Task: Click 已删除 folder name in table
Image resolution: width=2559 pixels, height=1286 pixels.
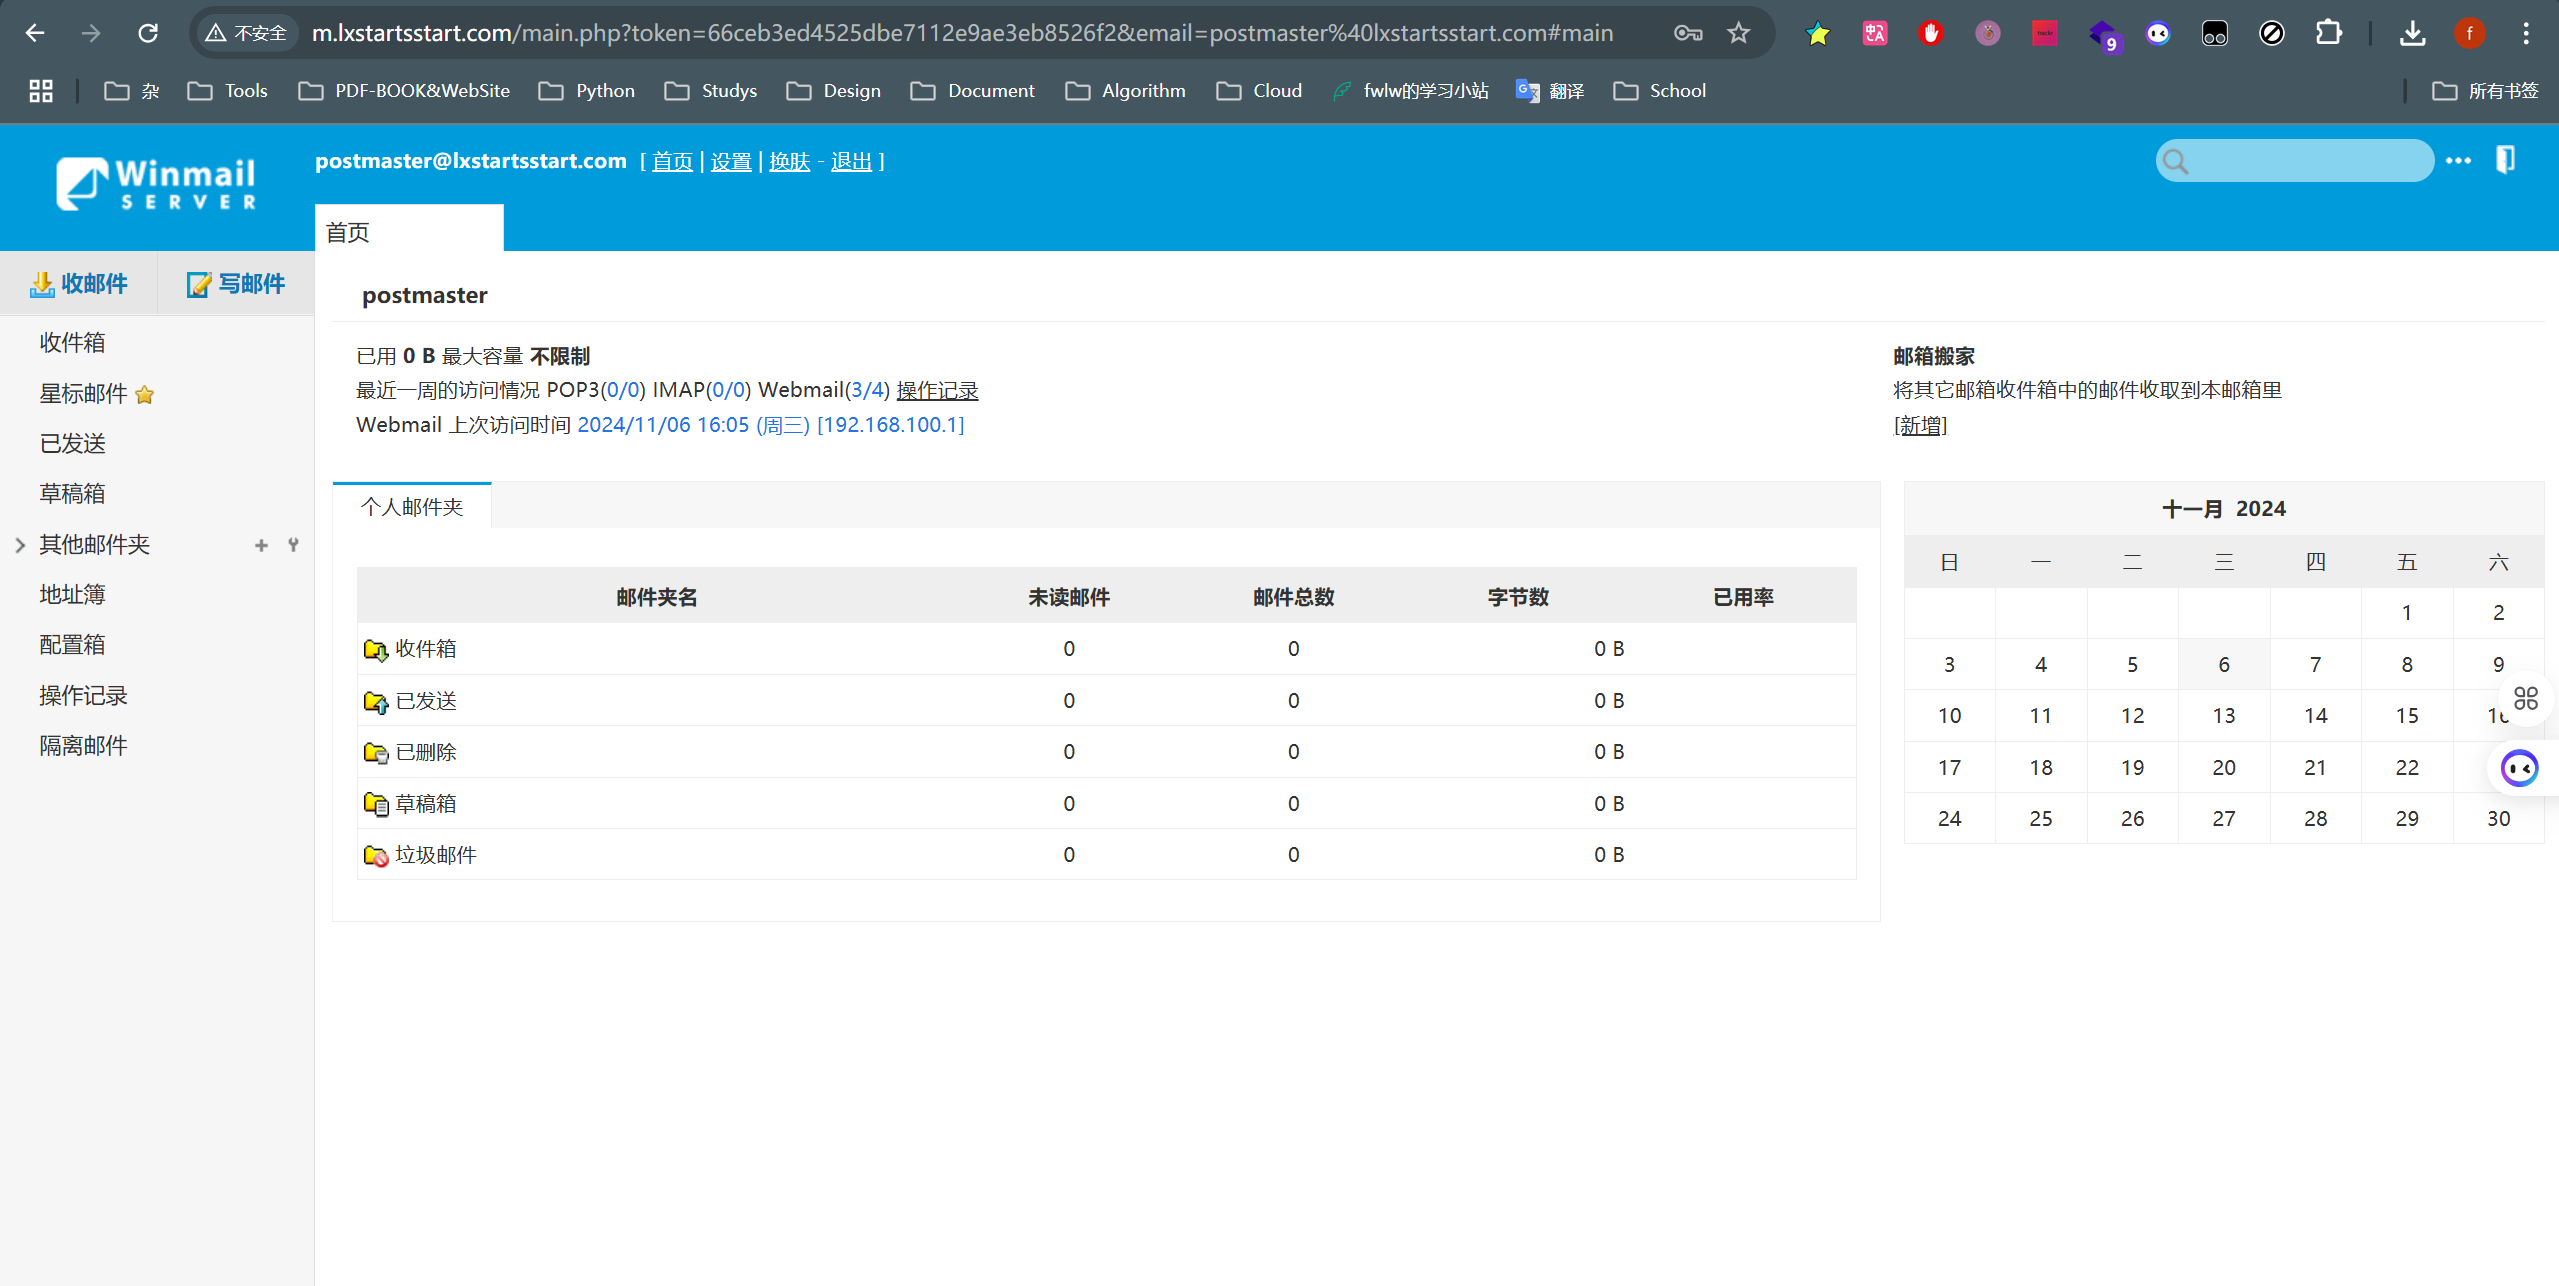Action: tap(426, 752)
